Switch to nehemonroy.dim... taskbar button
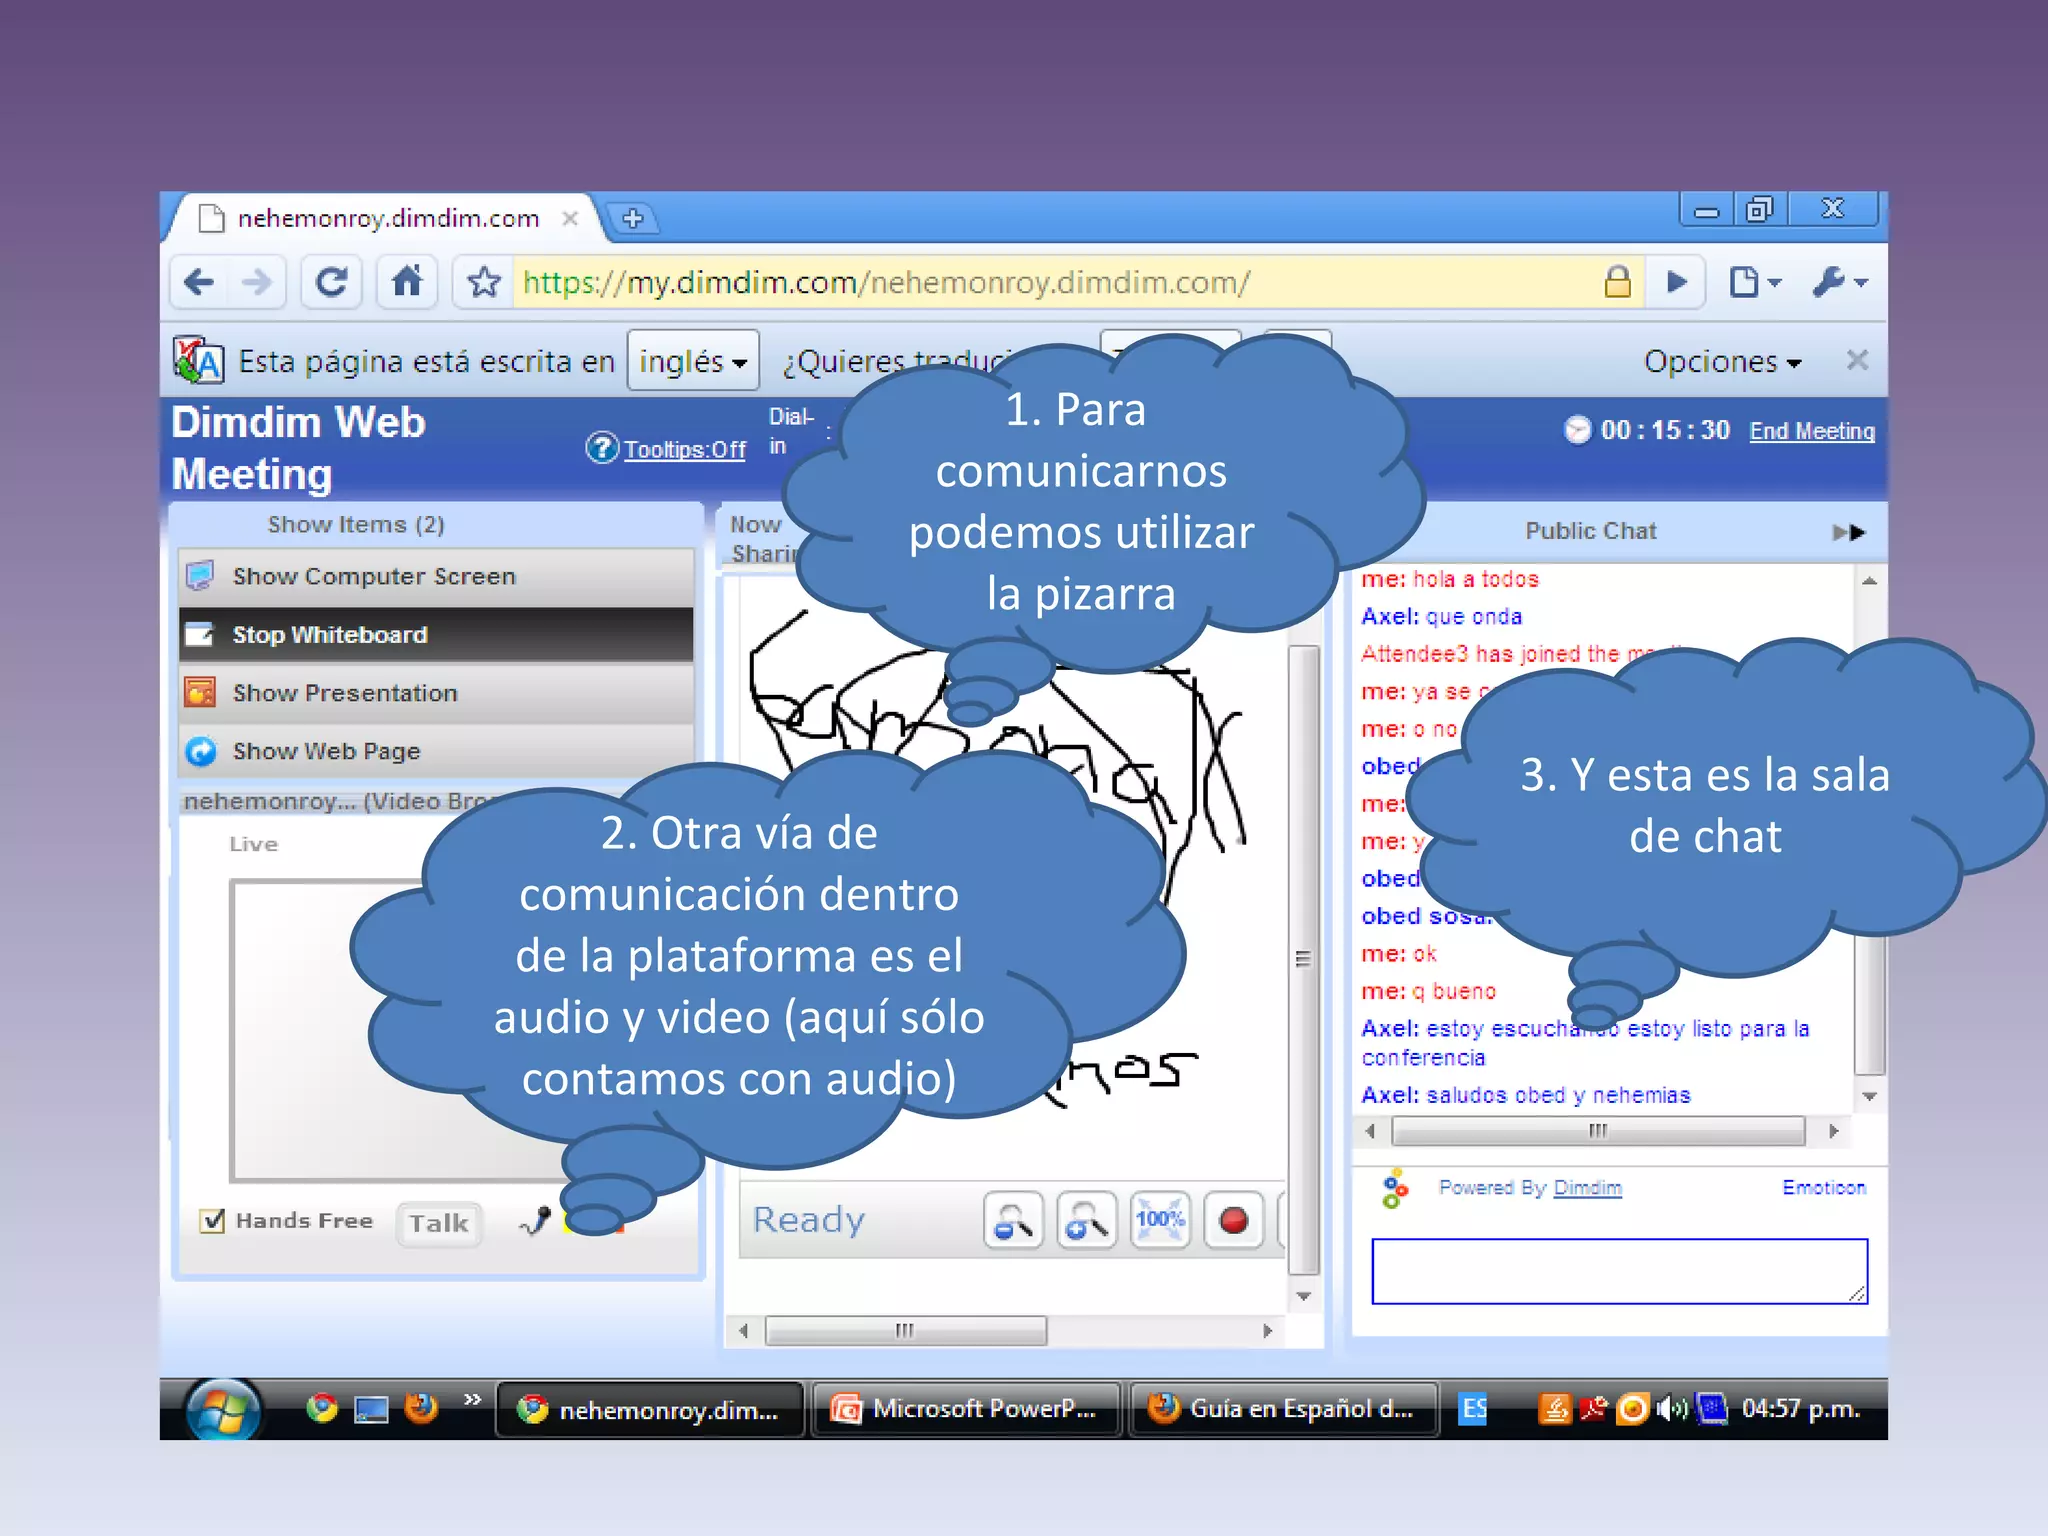 coord(650,1410)
